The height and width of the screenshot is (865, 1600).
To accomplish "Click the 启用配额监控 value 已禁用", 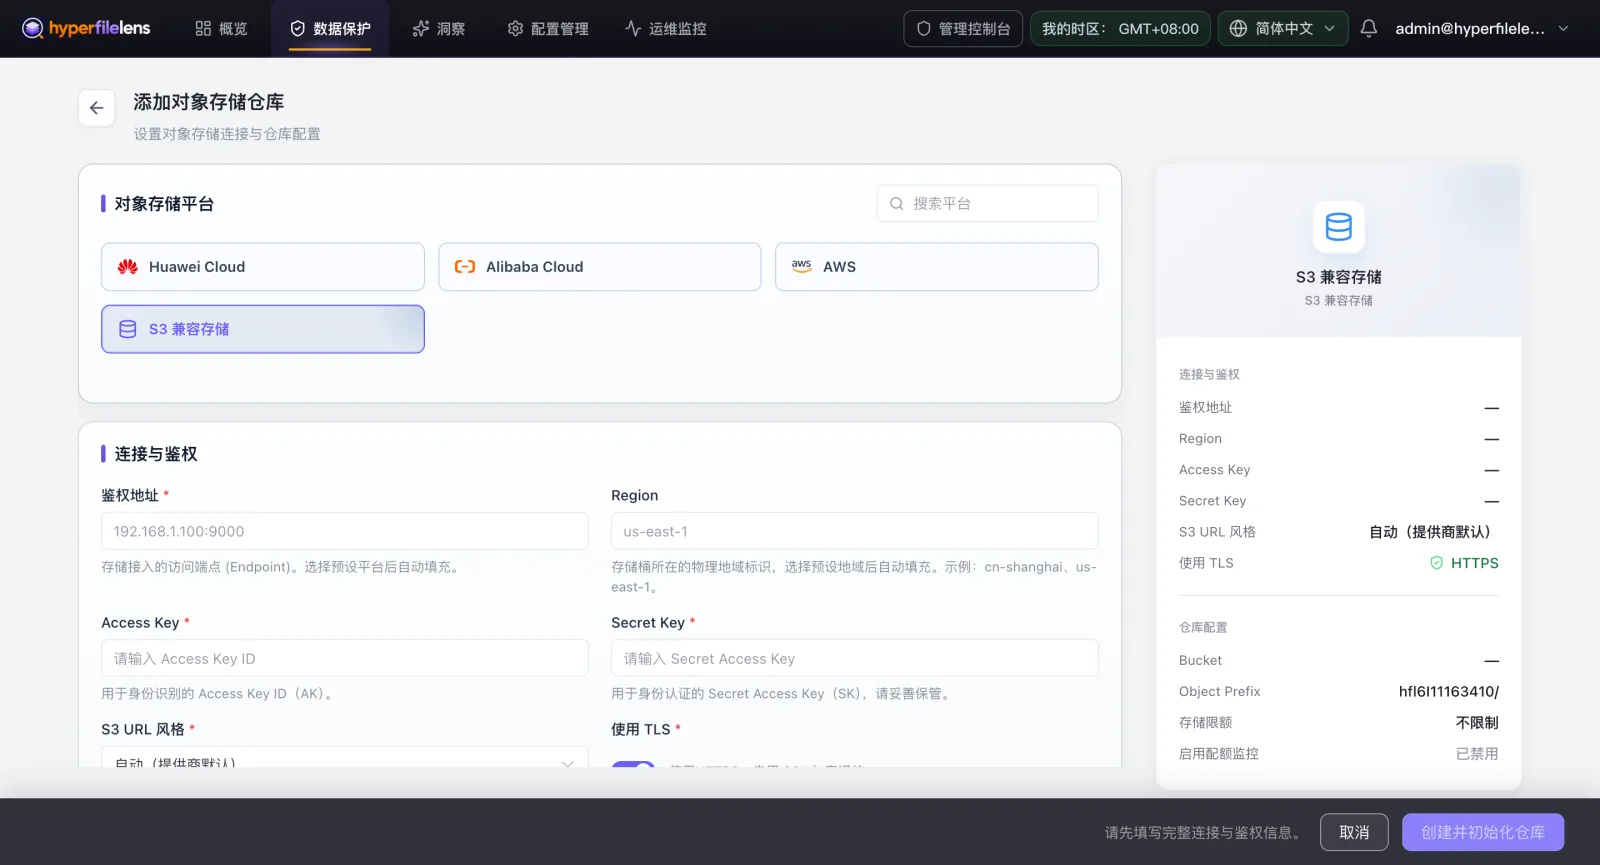I will click(1477, 753).
